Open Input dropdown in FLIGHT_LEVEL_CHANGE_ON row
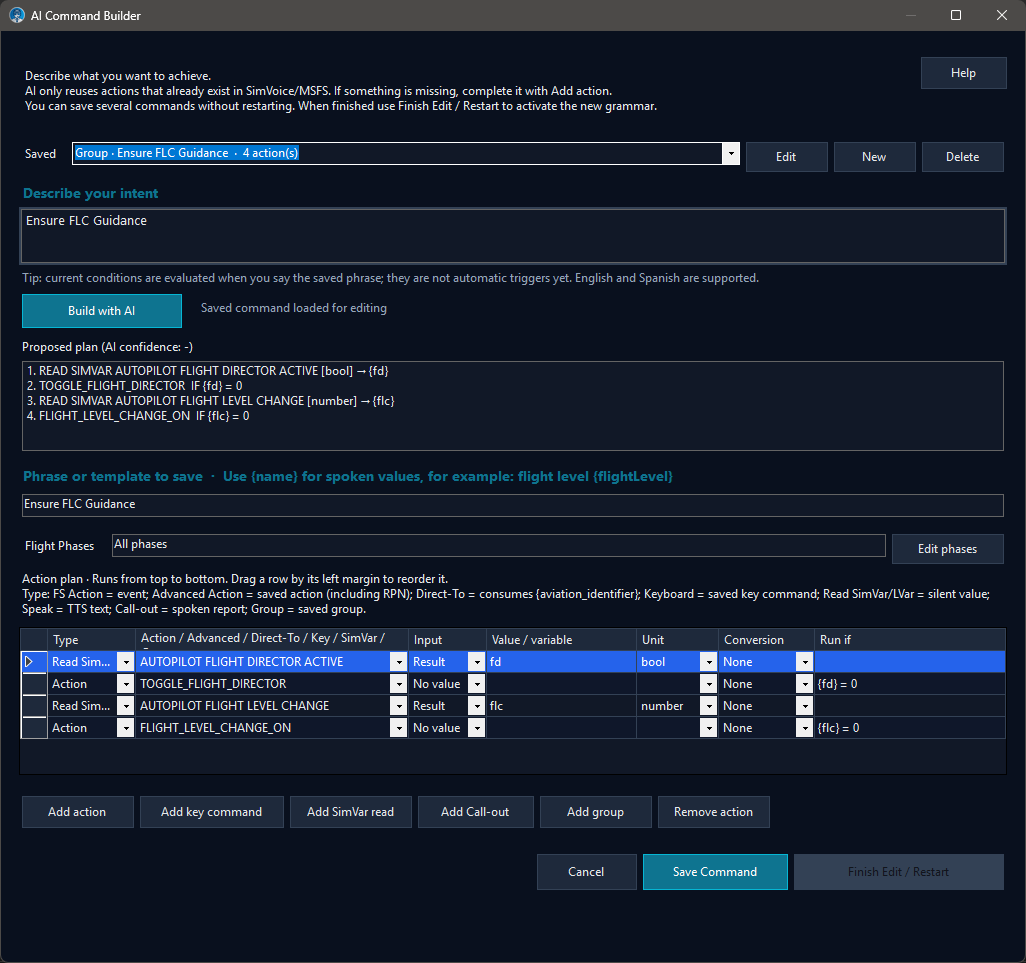 click(477, 728)
